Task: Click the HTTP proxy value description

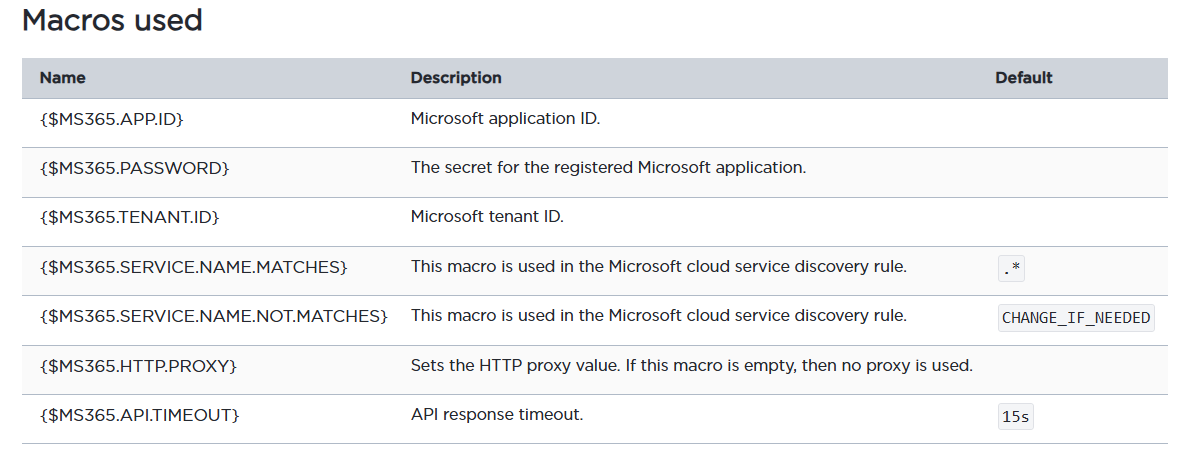Action: pyautogui.click(x=691, y=365)
